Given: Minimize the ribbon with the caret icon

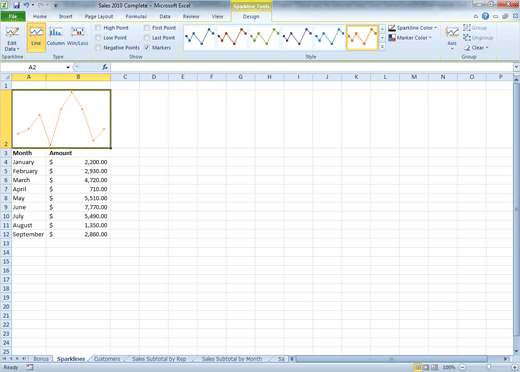Looking at the screenshot, I should pos(476,16).
